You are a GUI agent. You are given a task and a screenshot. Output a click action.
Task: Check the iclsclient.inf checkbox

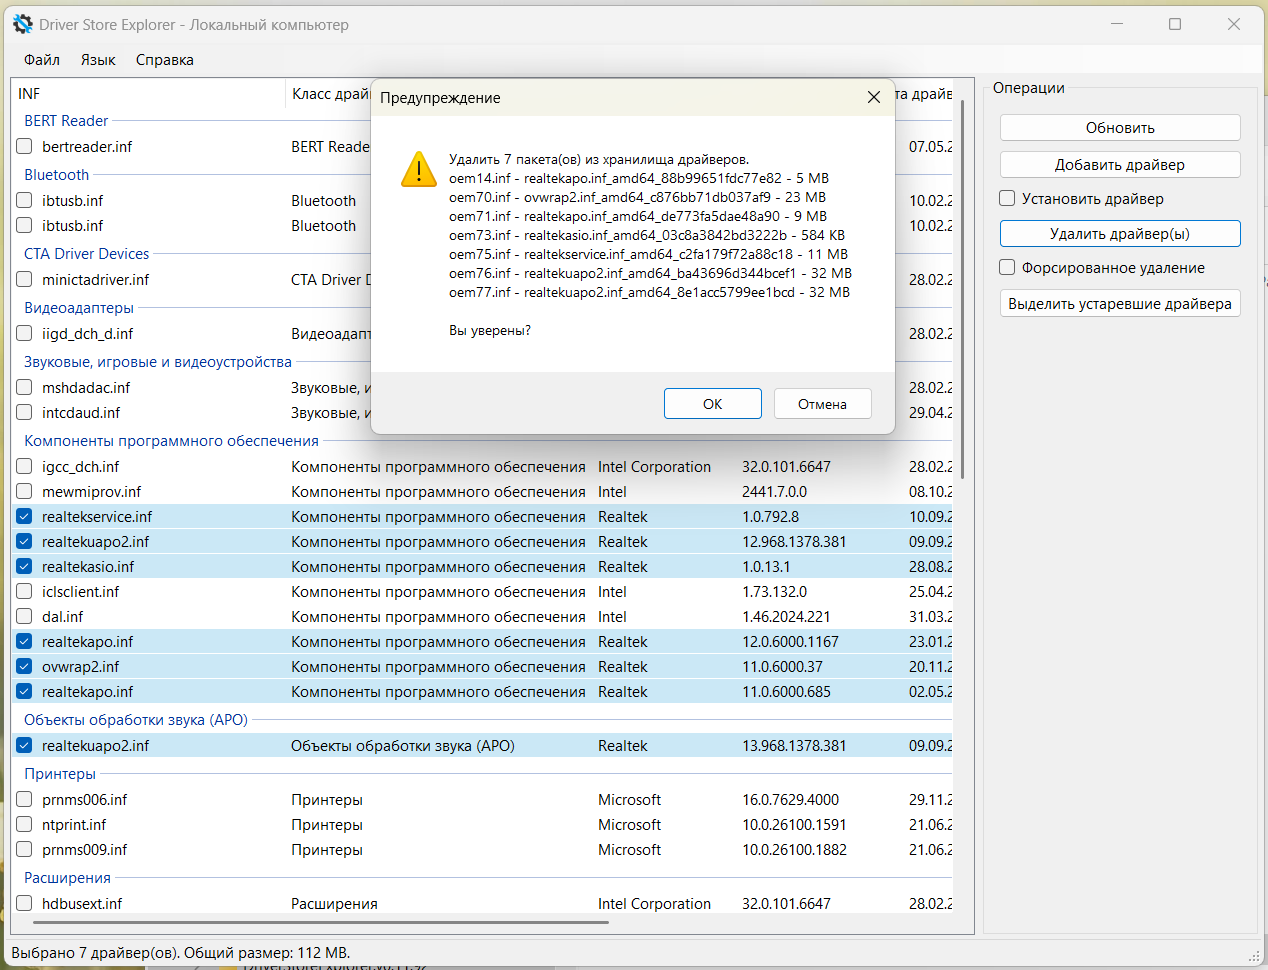25,592
